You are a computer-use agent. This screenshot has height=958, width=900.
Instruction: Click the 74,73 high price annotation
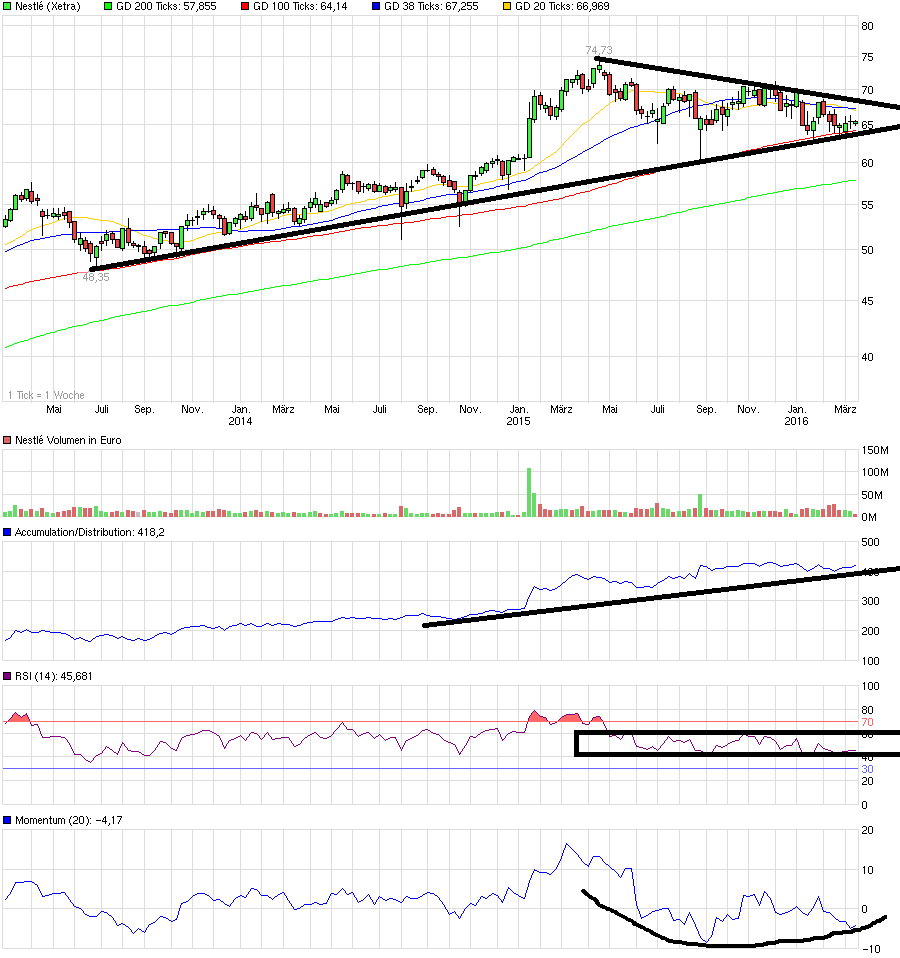click(599, 50)
